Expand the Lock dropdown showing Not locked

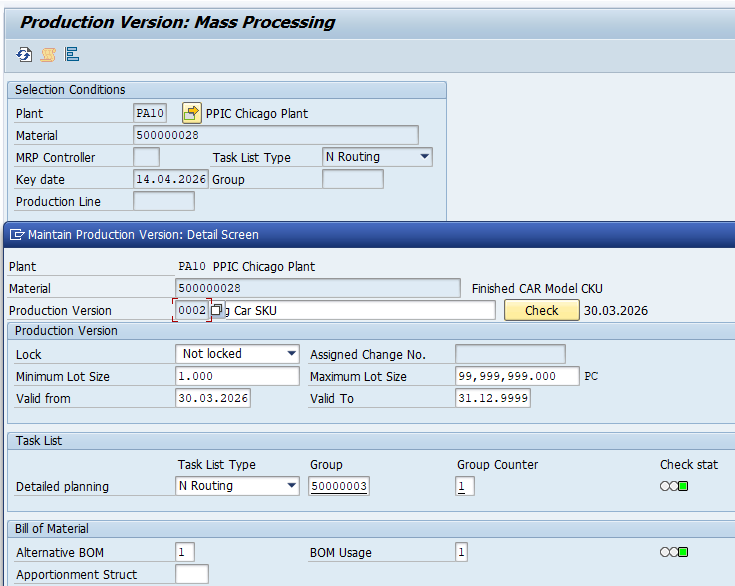click(x=291, y=354)
